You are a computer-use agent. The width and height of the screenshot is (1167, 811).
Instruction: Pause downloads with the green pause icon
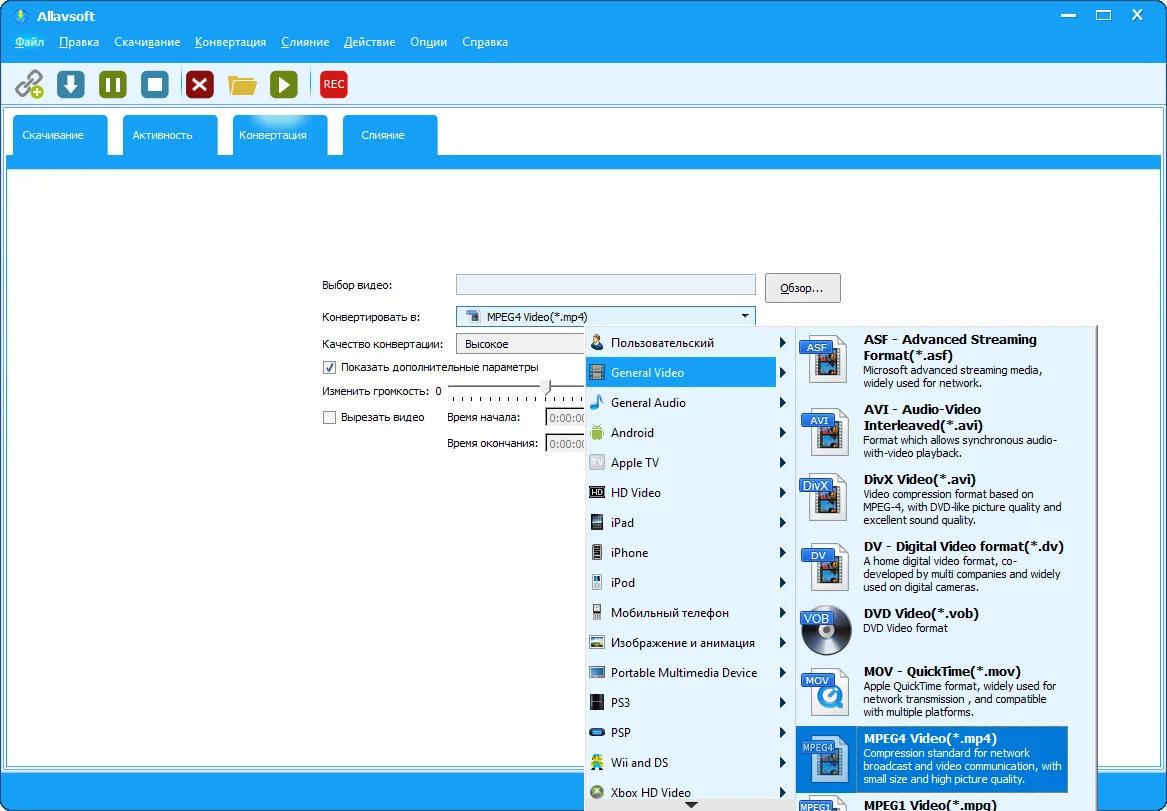112,85
